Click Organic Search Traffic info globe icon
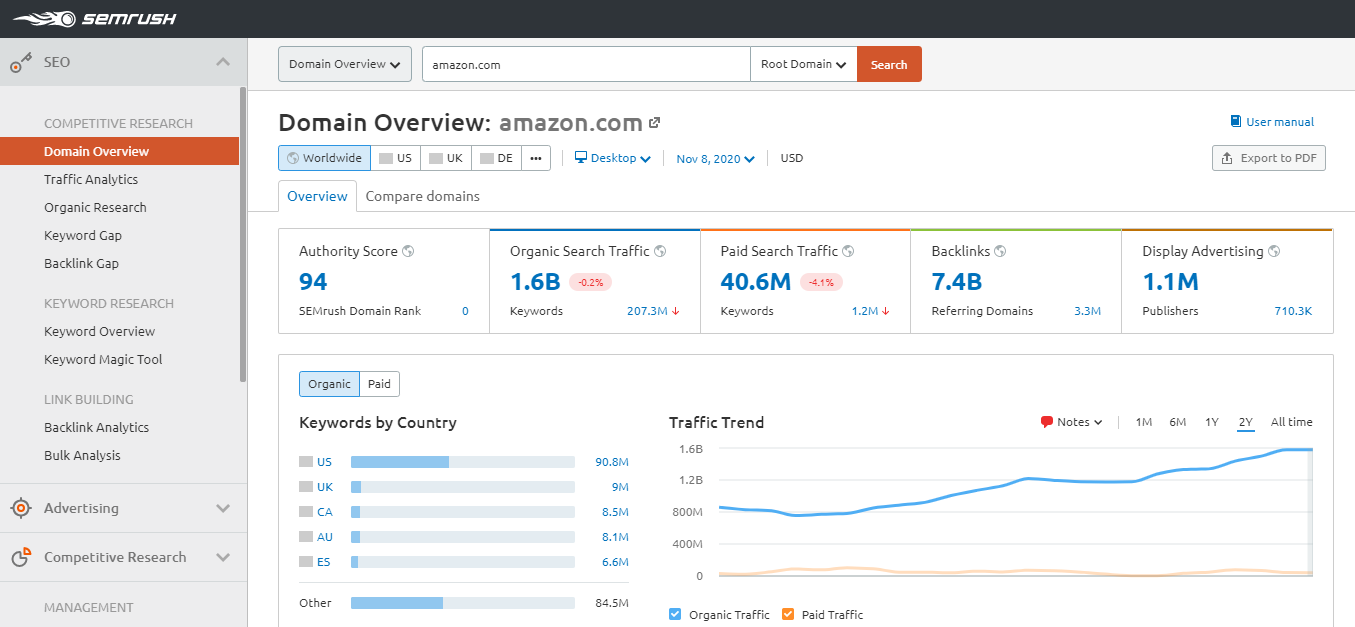1355x627 pixels. pos(660,252)
